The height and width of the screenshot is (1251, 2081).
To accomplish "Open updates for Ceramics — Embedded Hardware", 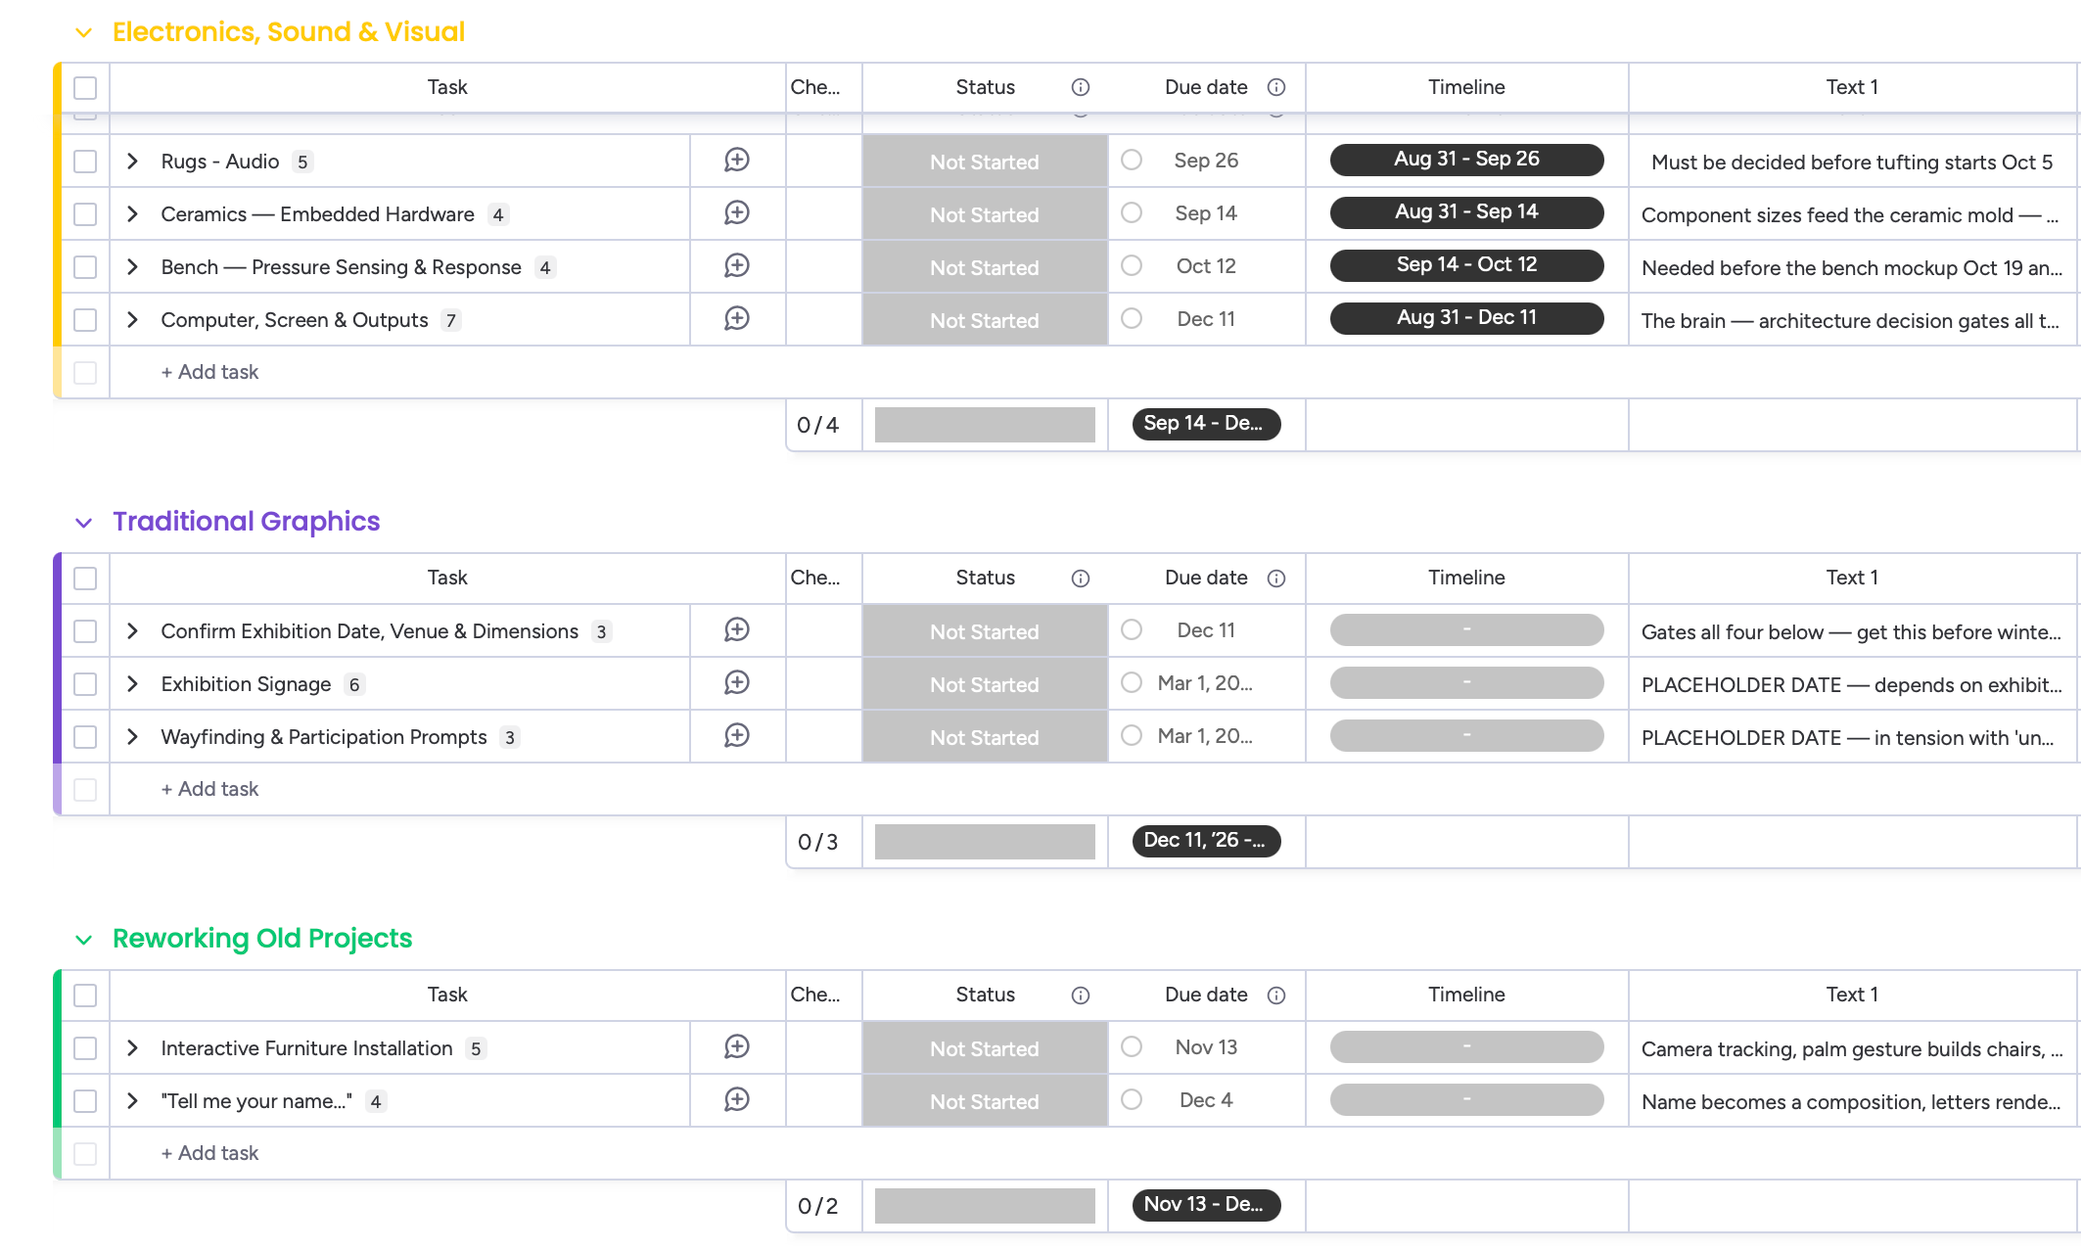I will (737, 213).
